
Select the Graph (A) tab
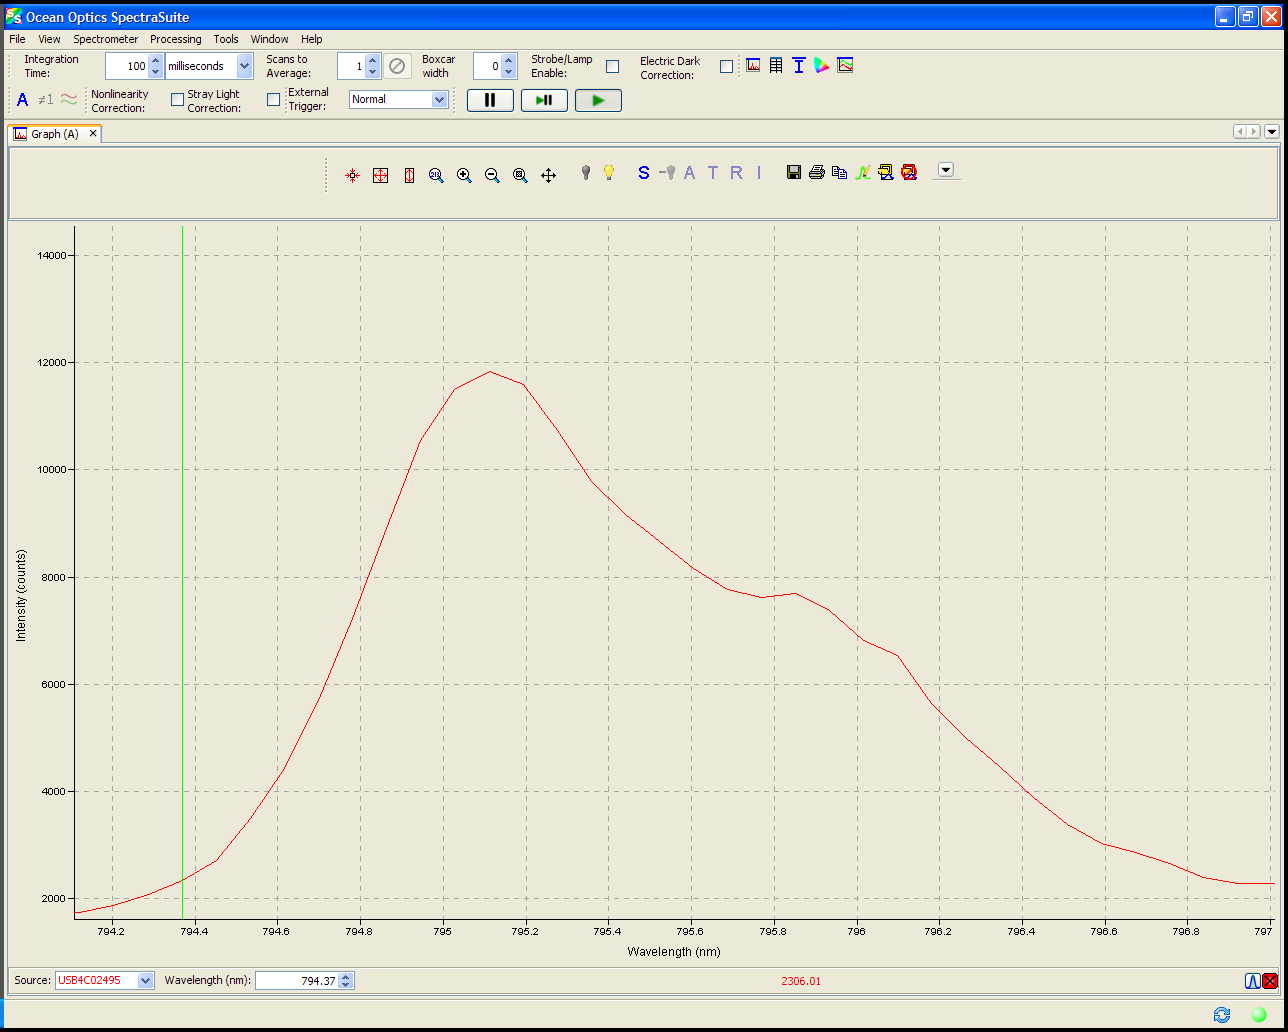tap(55, 134)
